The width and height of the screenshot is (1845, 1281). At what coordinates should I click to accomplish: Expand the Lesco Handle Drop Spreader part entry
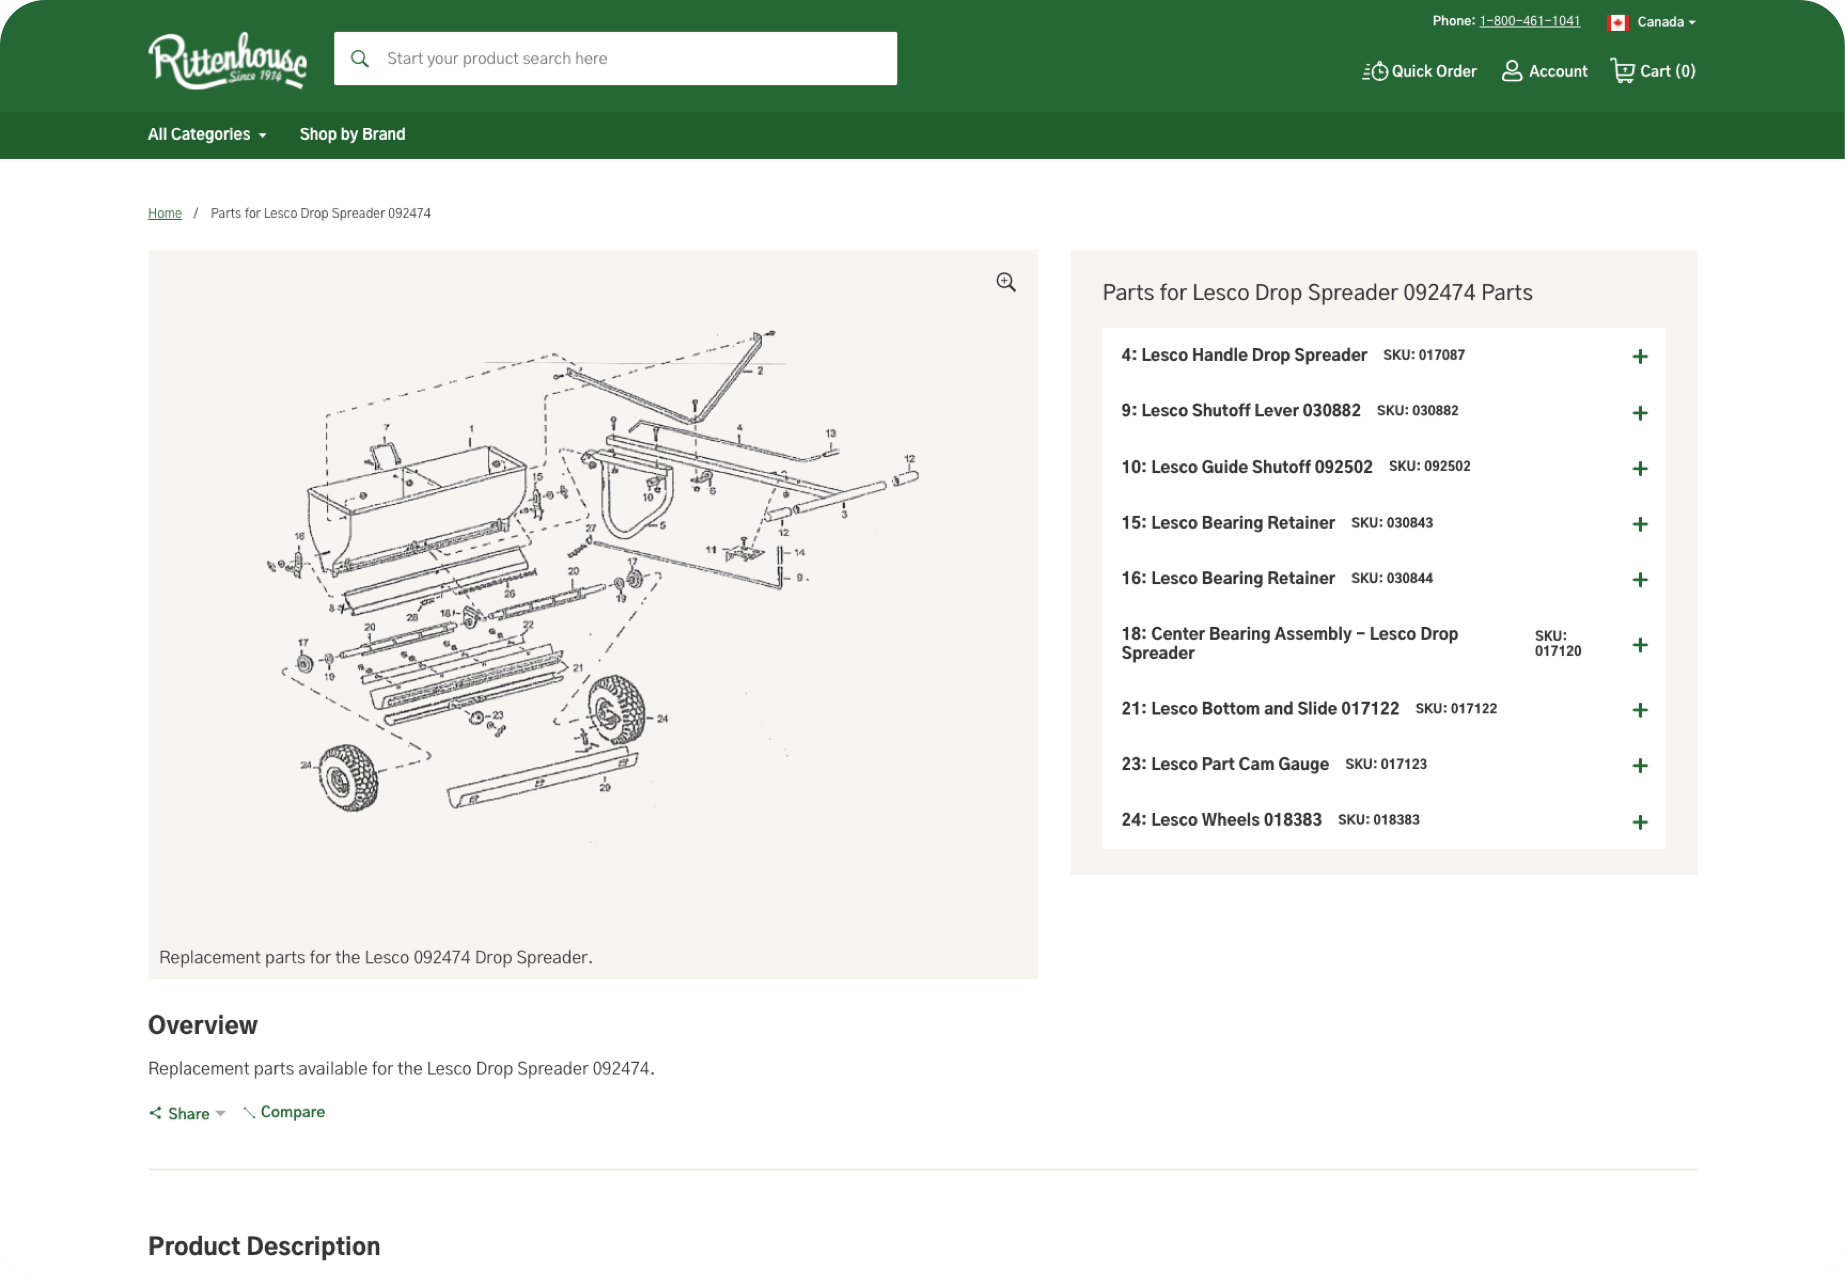(1640, 356)
